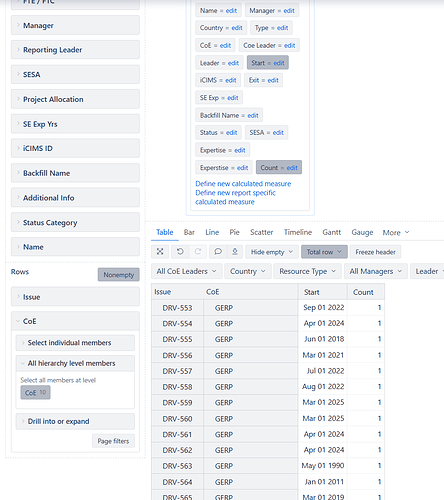Click the Start column header

tap(323, 292)
